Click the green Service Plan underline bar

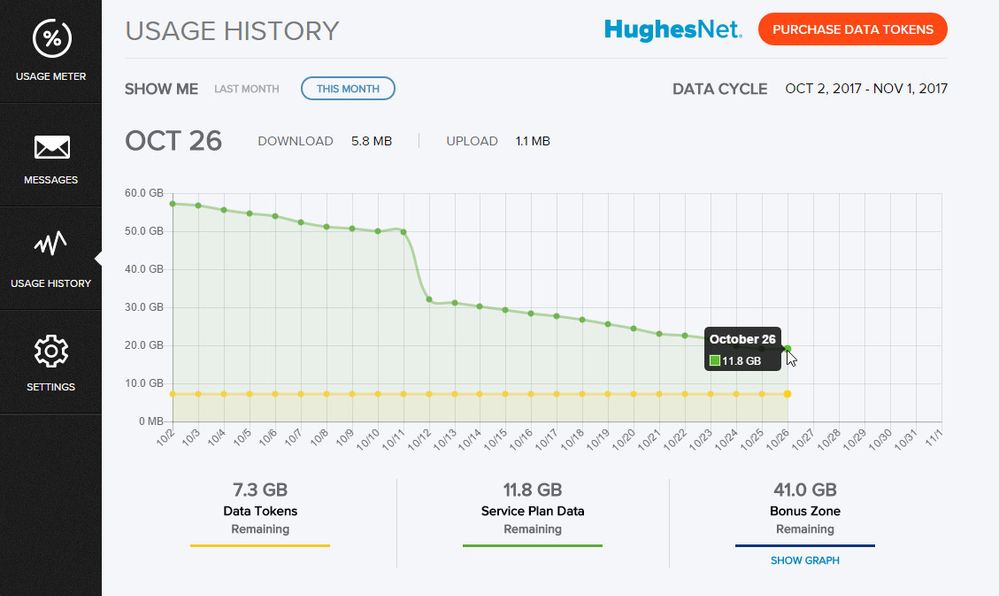[x=532, y=546]
